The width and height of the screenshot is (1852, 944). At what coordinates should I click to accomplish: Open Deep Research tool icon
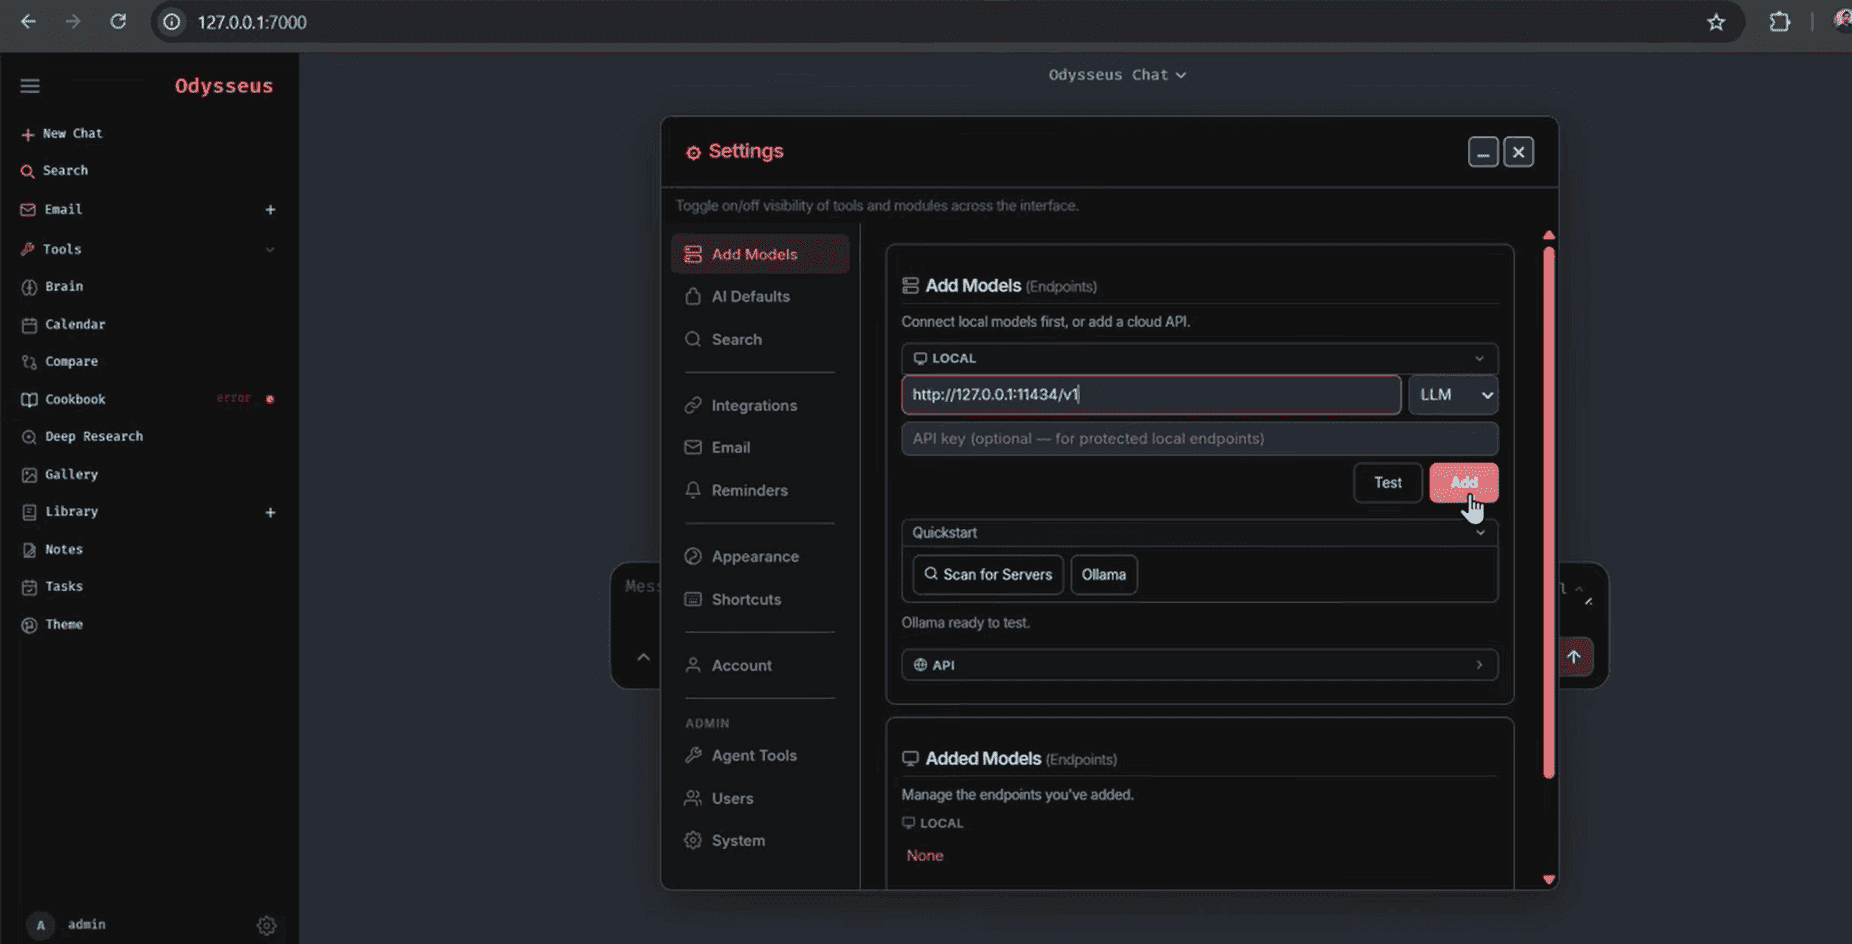[x=29, y=437]
